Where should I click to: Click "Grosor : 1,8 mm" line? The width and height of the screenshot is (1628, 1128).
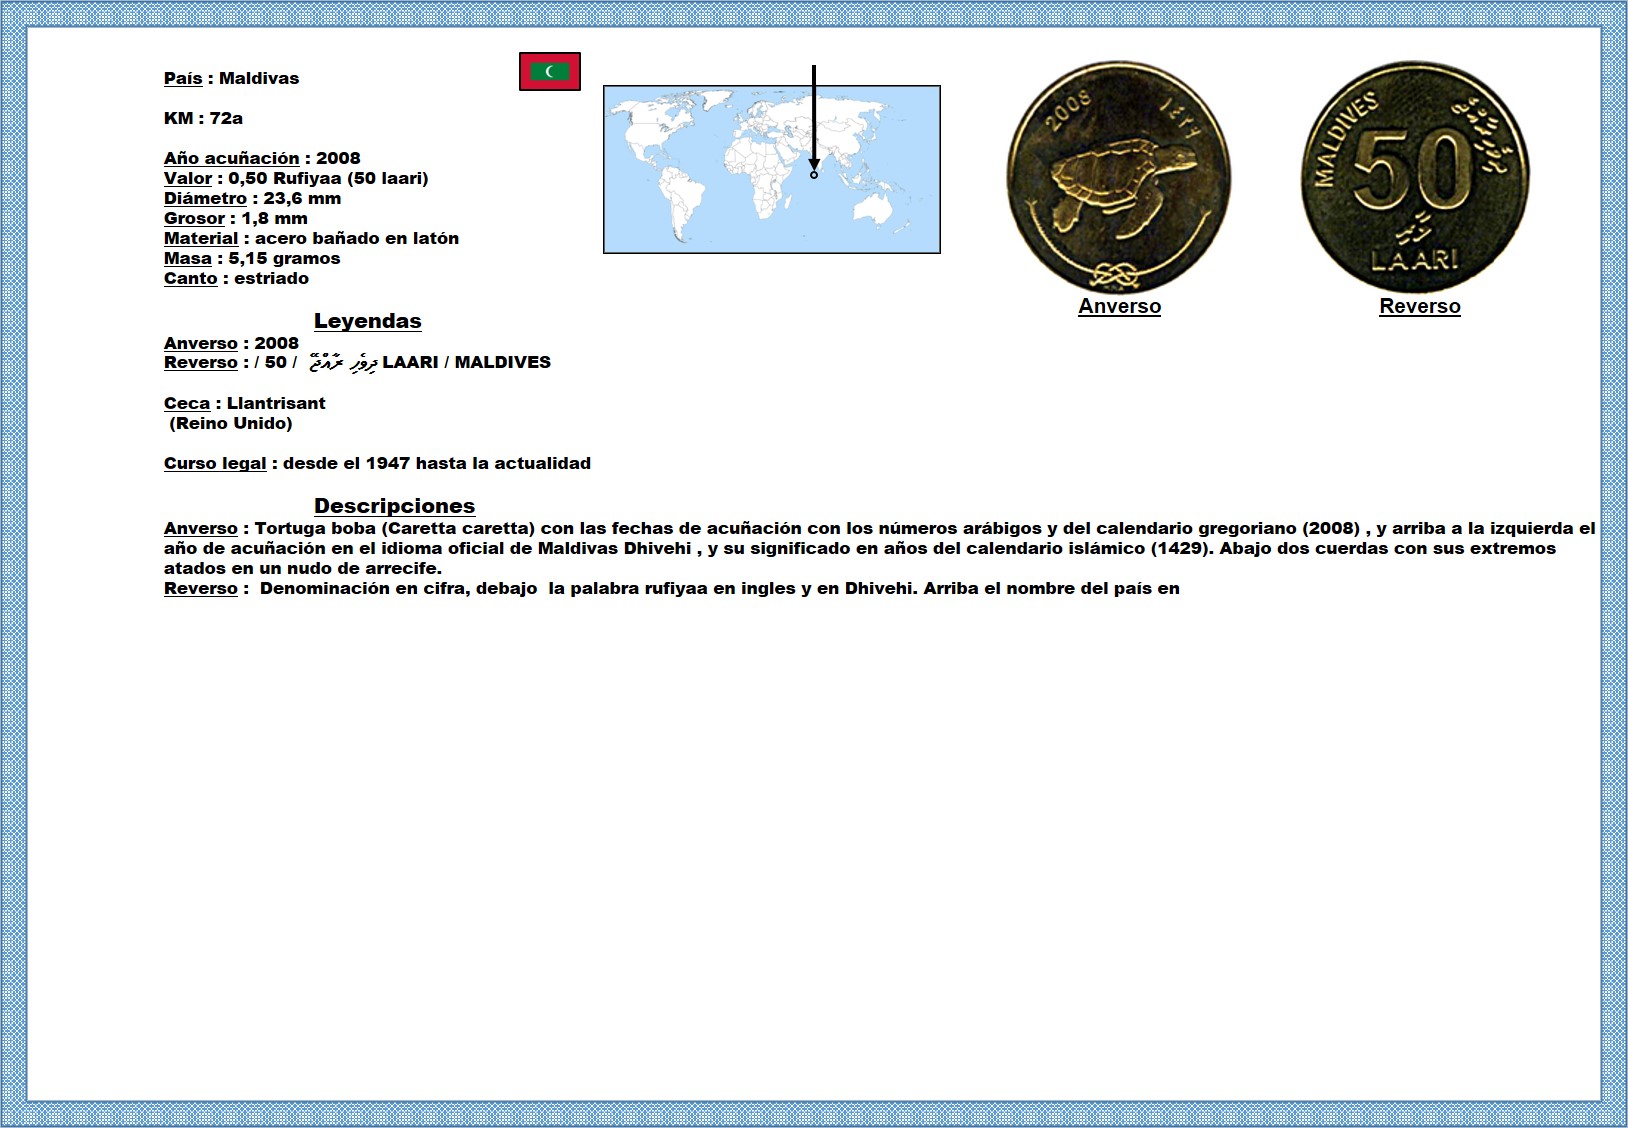(236, 218)
